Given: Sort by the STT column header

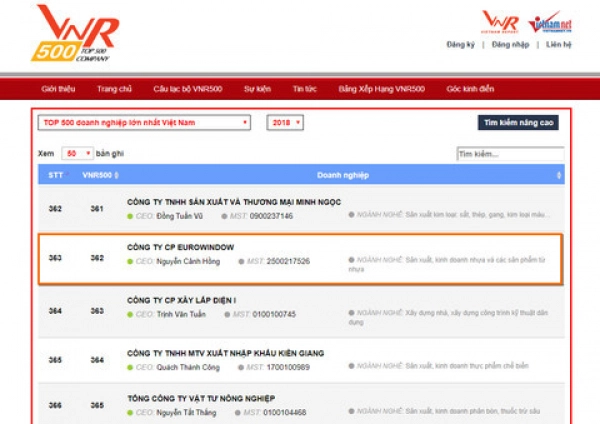Looking at the screenshot, I should coord(57,175).
